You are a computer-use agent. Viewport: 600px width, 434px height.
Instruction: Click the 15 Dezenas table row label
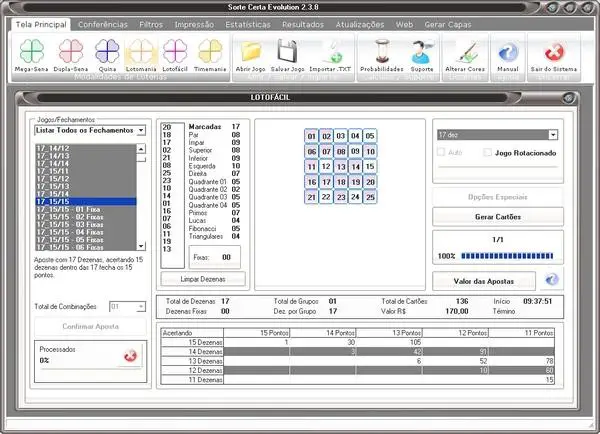tap(192, 342)
